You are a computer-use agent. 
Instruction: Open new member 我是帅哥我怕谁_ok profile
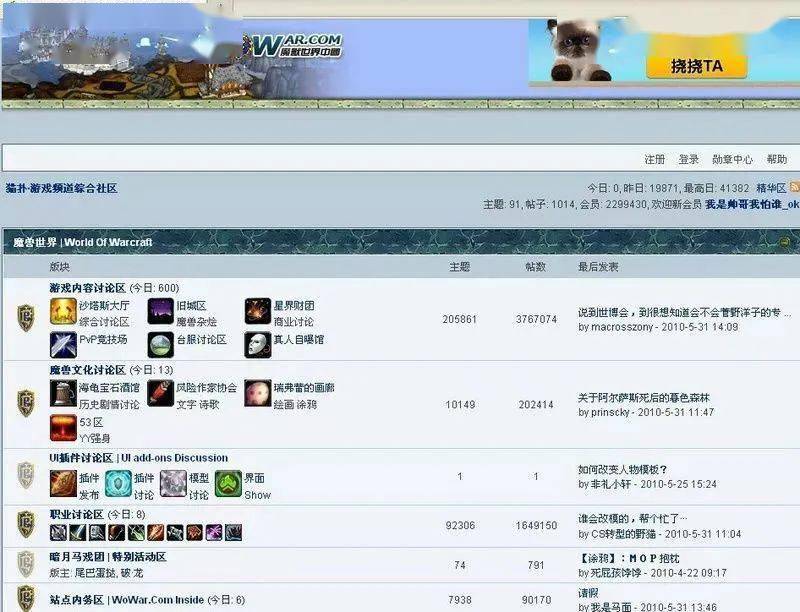pos(752,205)
